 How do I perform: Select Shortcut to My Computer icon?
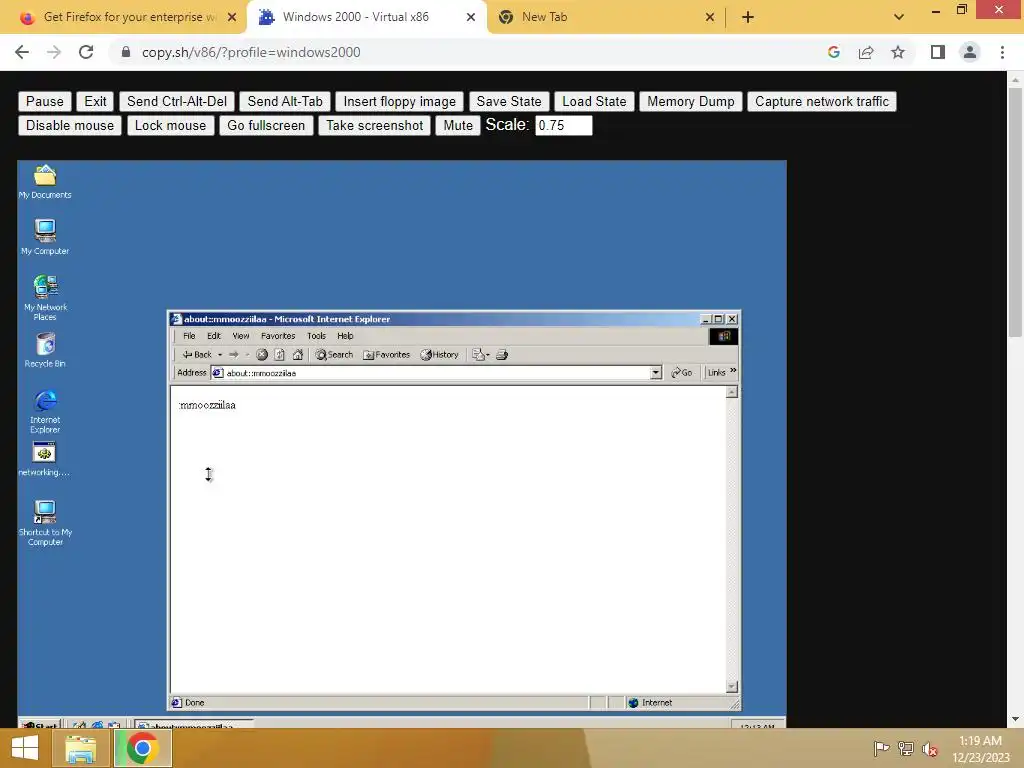pos(45,522)
